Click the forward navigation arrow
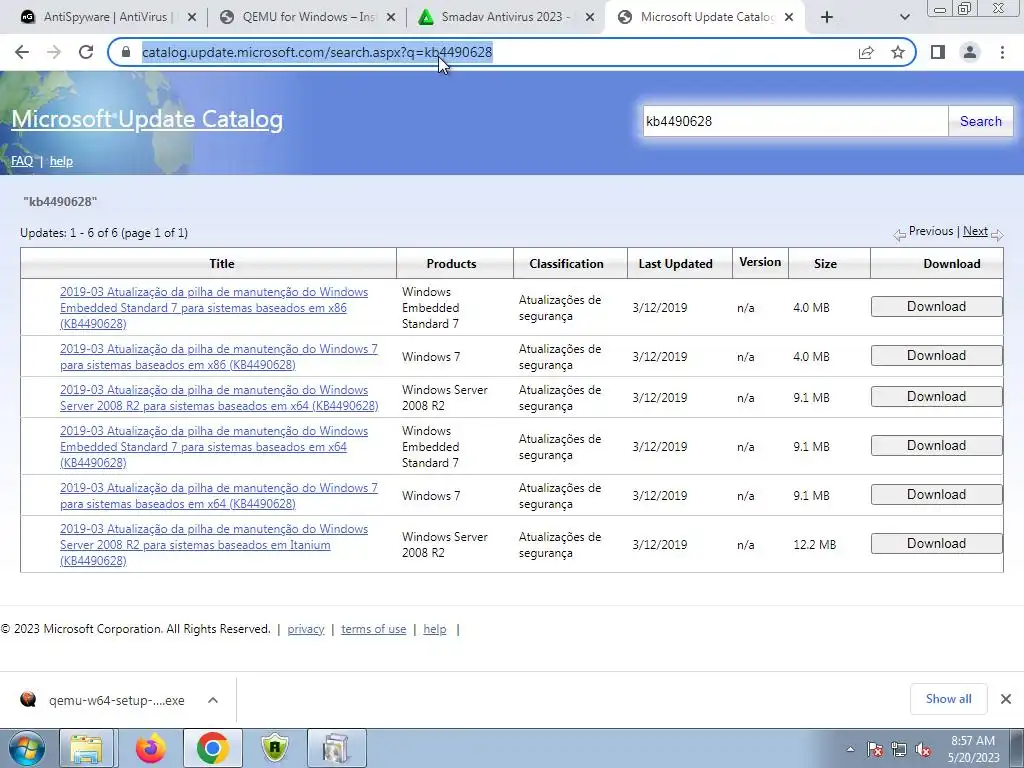 54,52
